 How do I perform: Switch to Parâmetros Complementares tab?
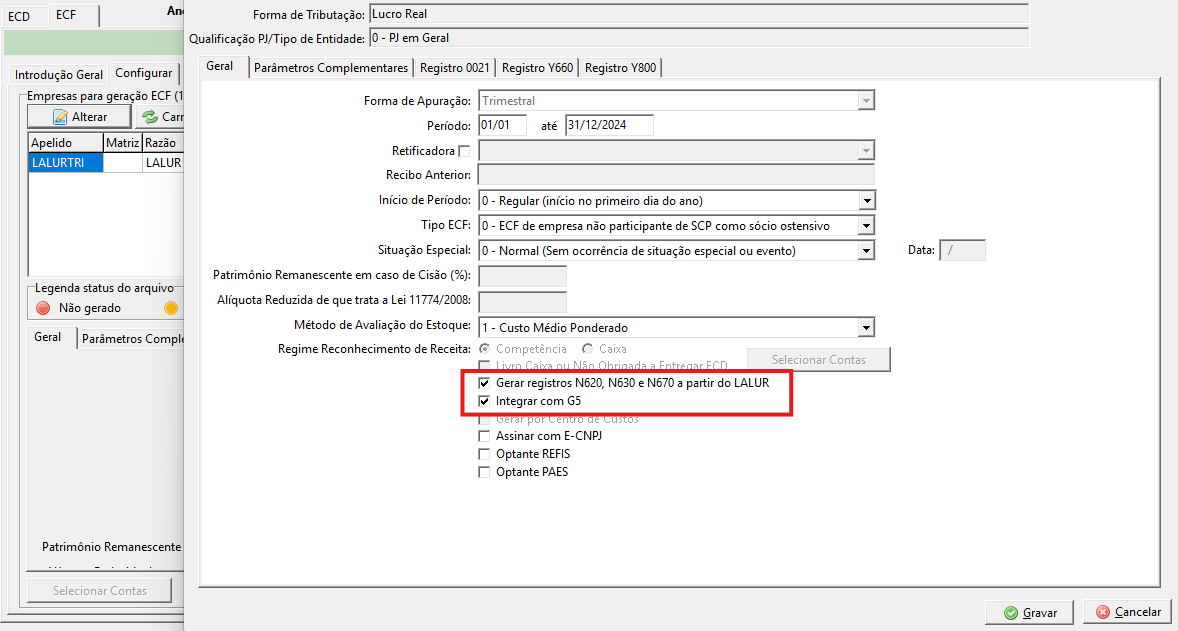tap(331, 68)
